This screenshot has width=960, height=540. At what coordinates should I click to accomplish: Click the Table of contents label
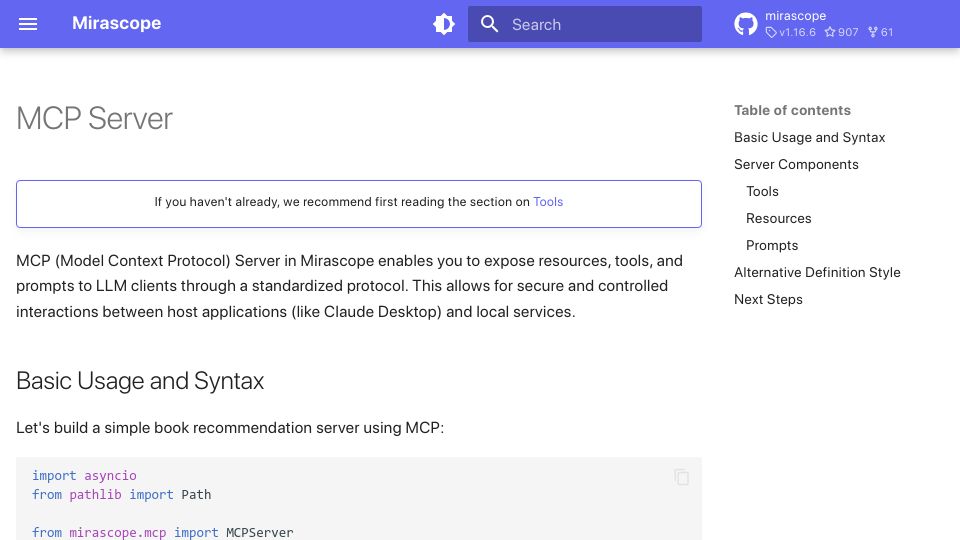[x=792, y=110]
